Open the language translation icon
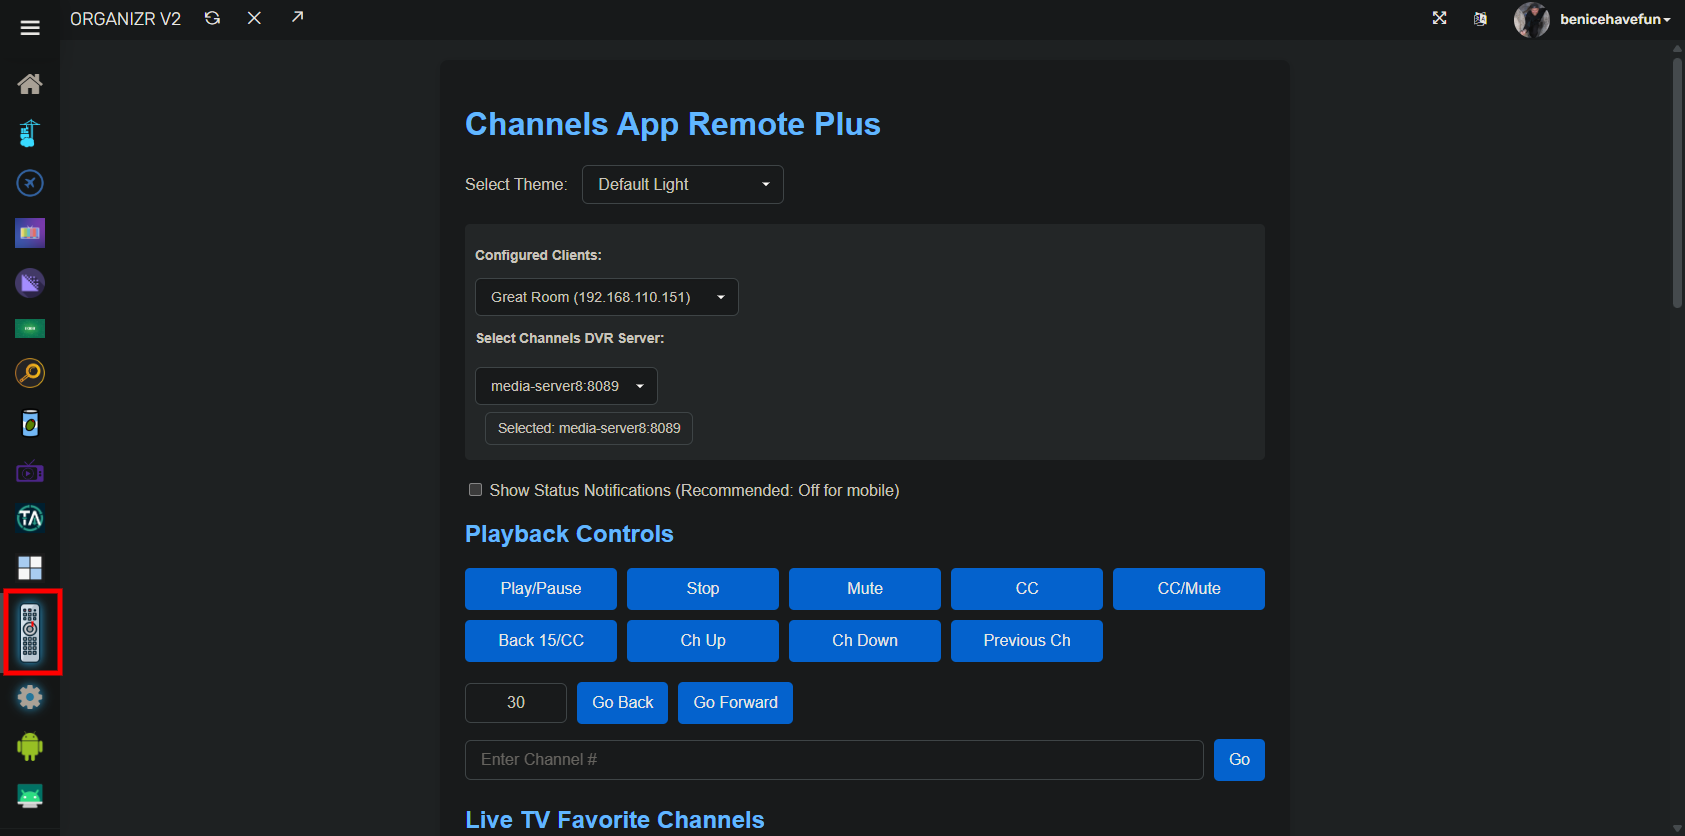Screen dimensions: 1685x836 (1480, 19)
